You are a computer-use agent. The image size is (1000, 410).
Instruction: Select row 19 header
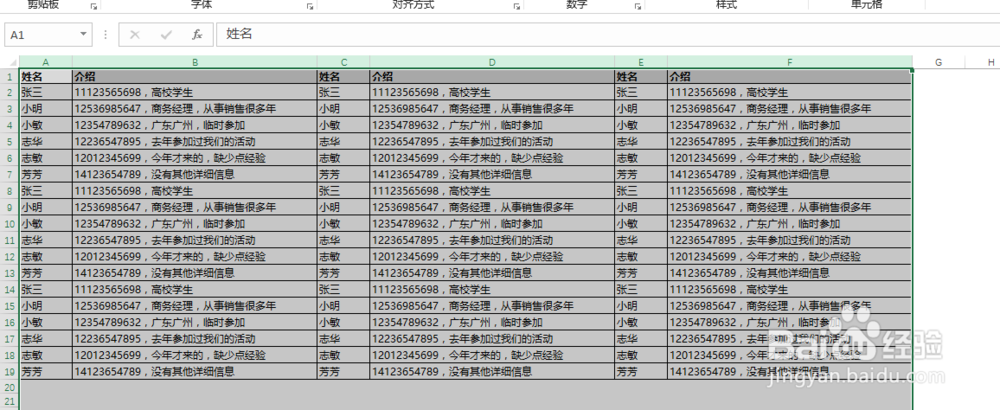click(x=10, y=371)
